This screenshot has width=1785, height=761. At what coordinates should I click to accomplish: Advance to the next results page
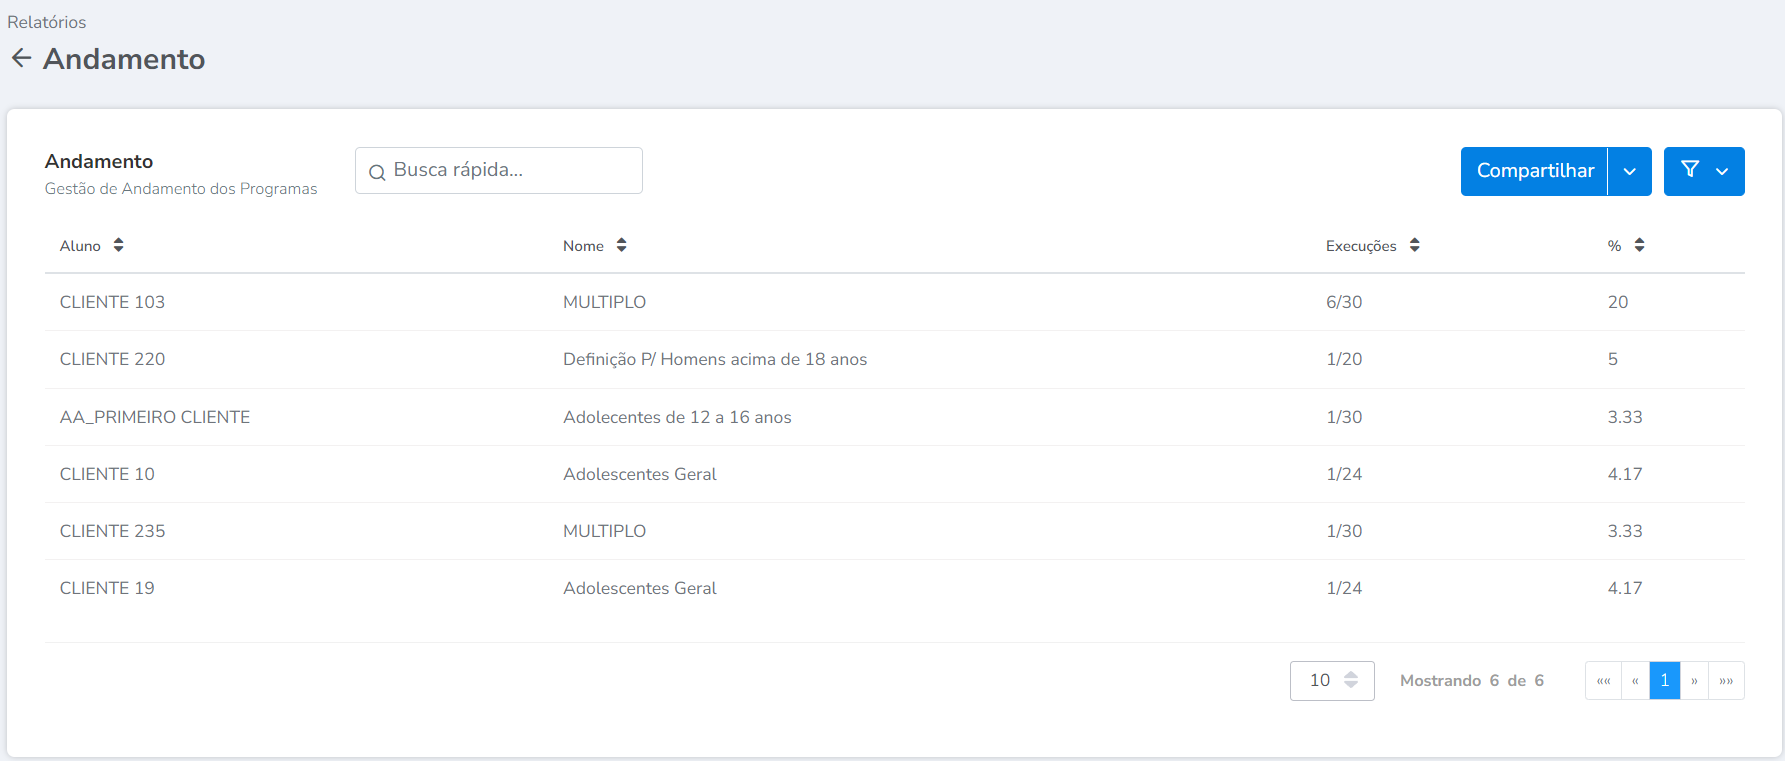point(1694,681)
